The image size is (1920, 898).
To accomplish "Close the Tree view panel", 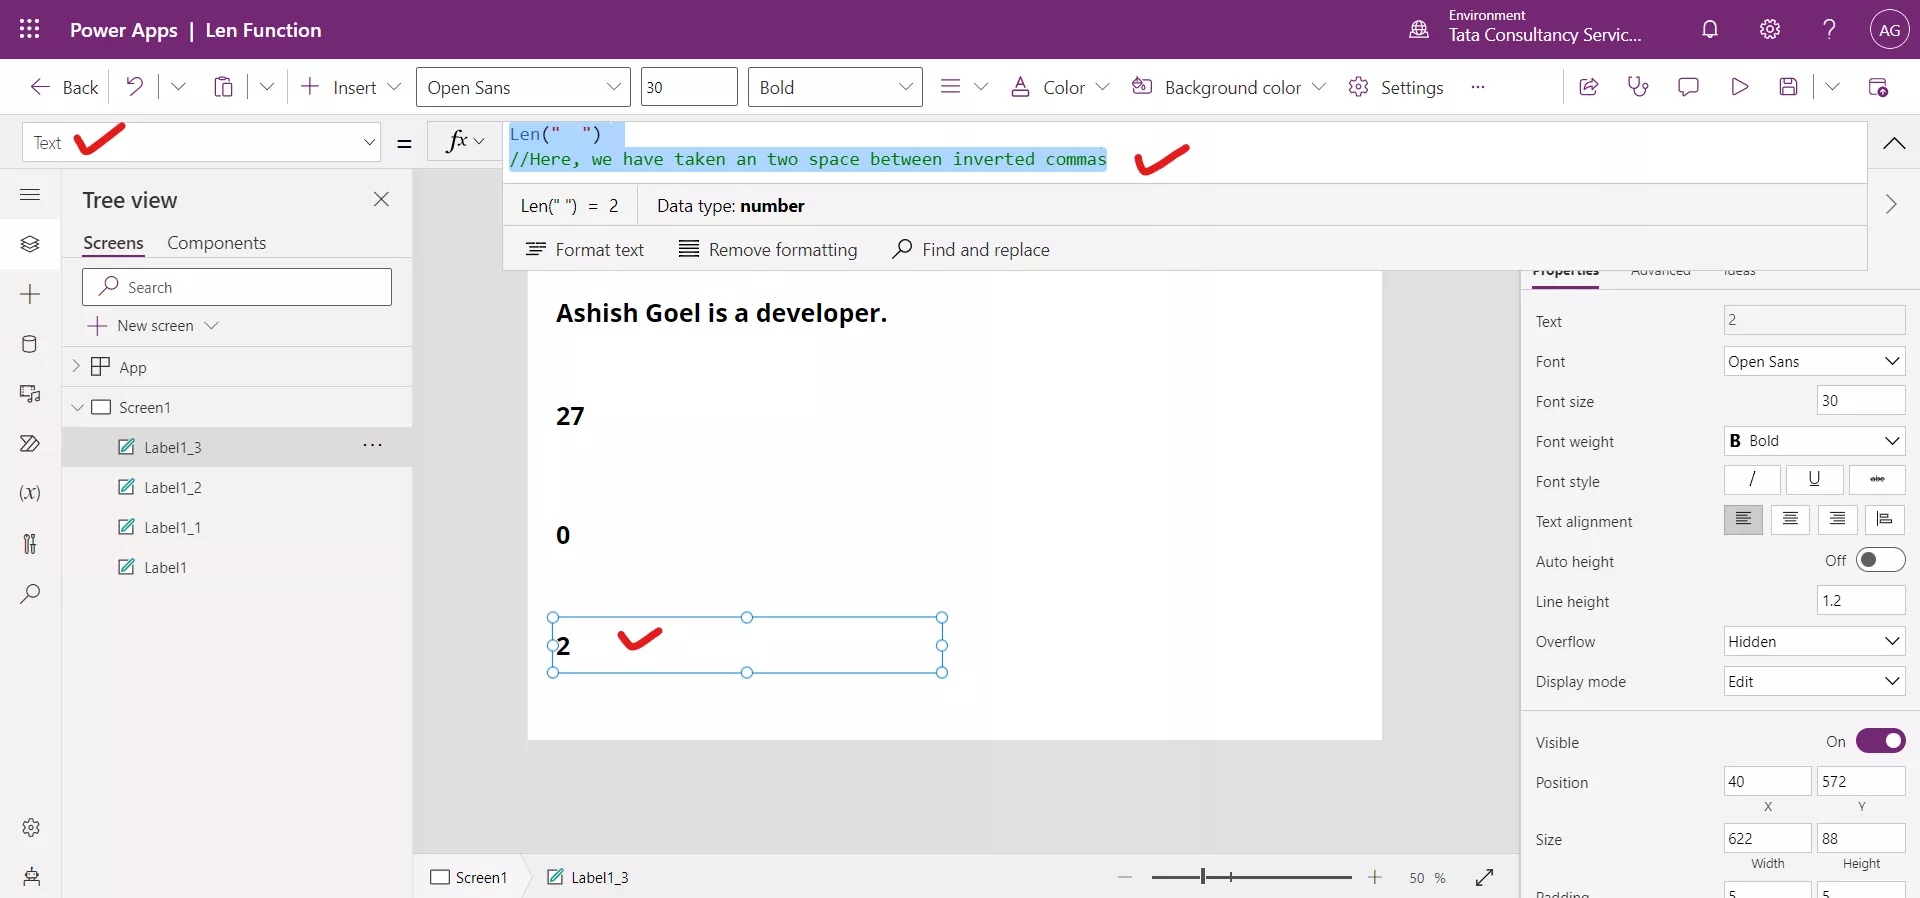I will click(381, 199).
